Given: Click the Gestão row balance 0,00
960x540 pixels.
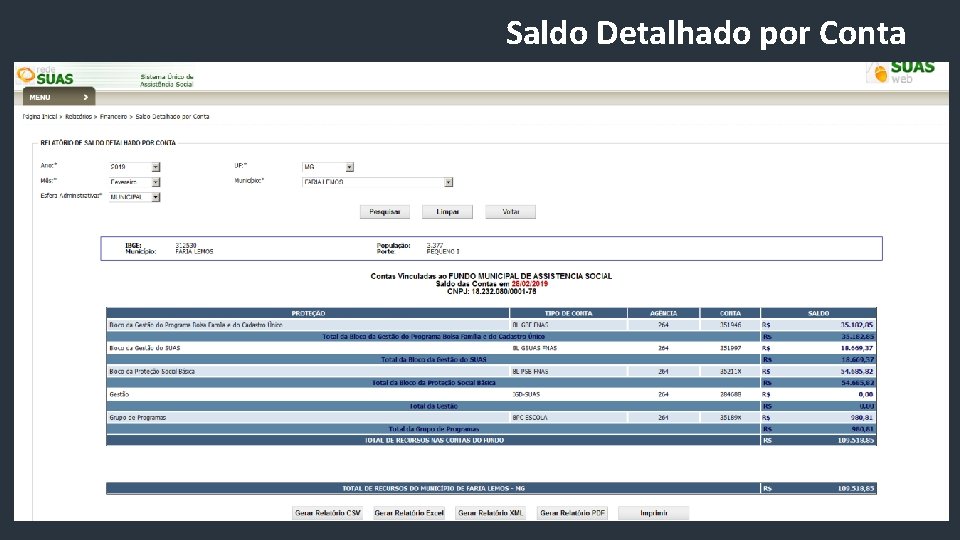Looking at the screenshot, I should coord(866,395).
